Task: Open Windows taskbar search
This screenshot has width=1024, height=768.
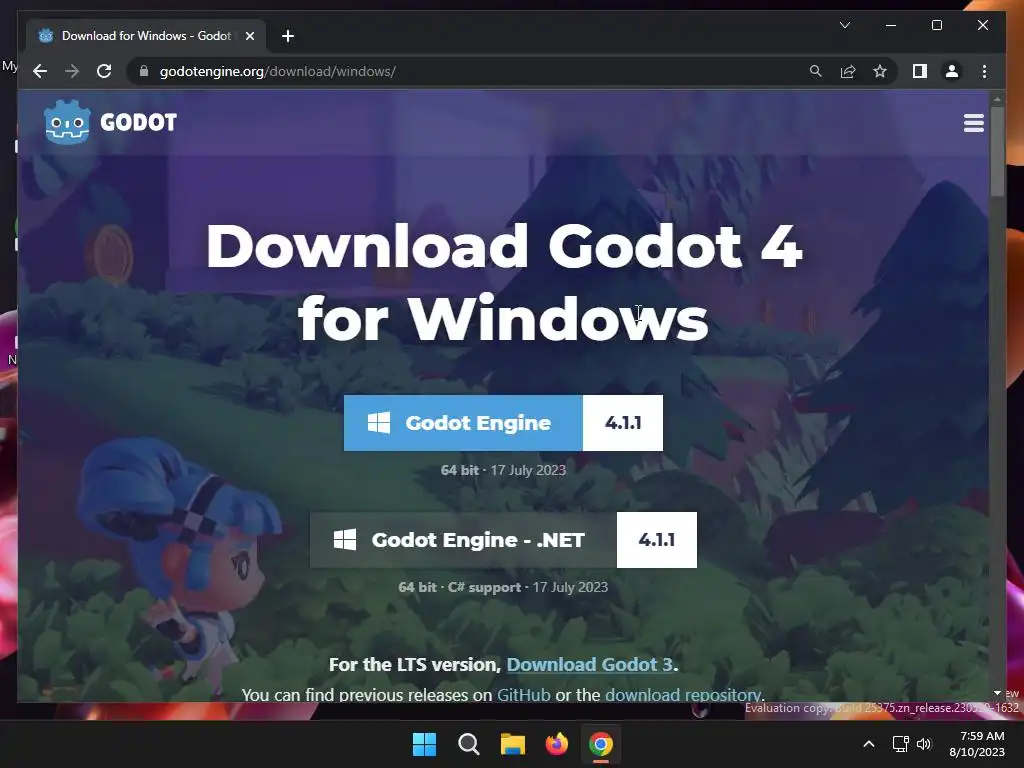Action: click(468, 744)
